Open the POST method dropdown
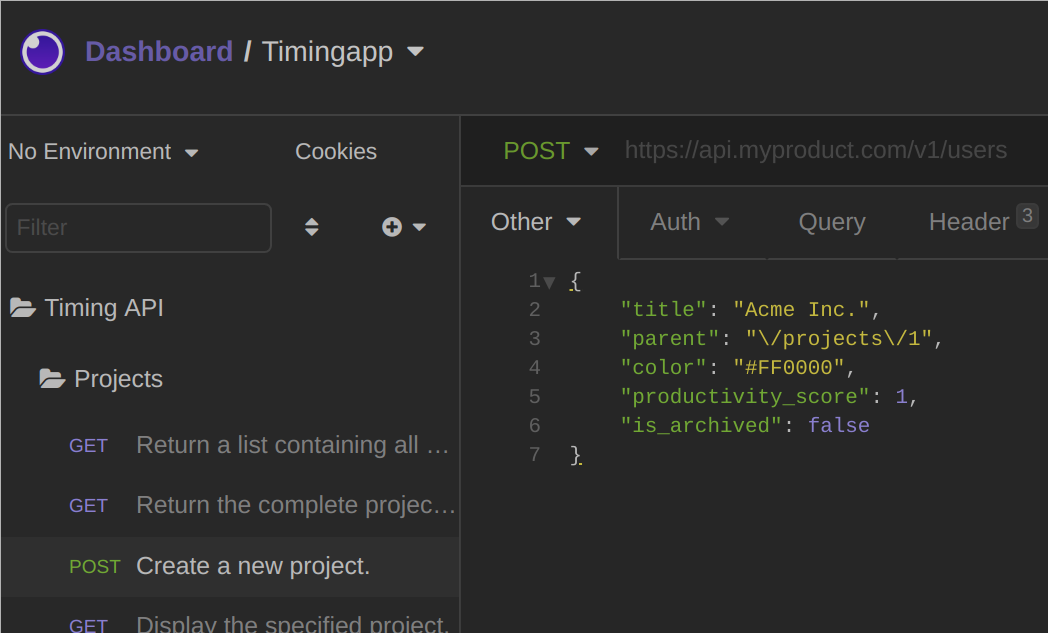Screen dimensions: 1048x633 [x=550, y=151]
